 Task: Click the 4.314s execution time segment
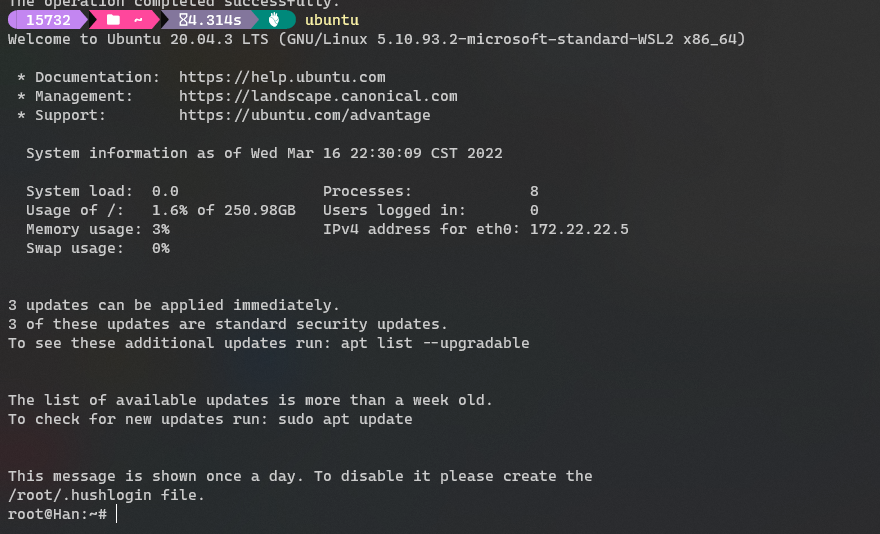click(x=210, y=20)
